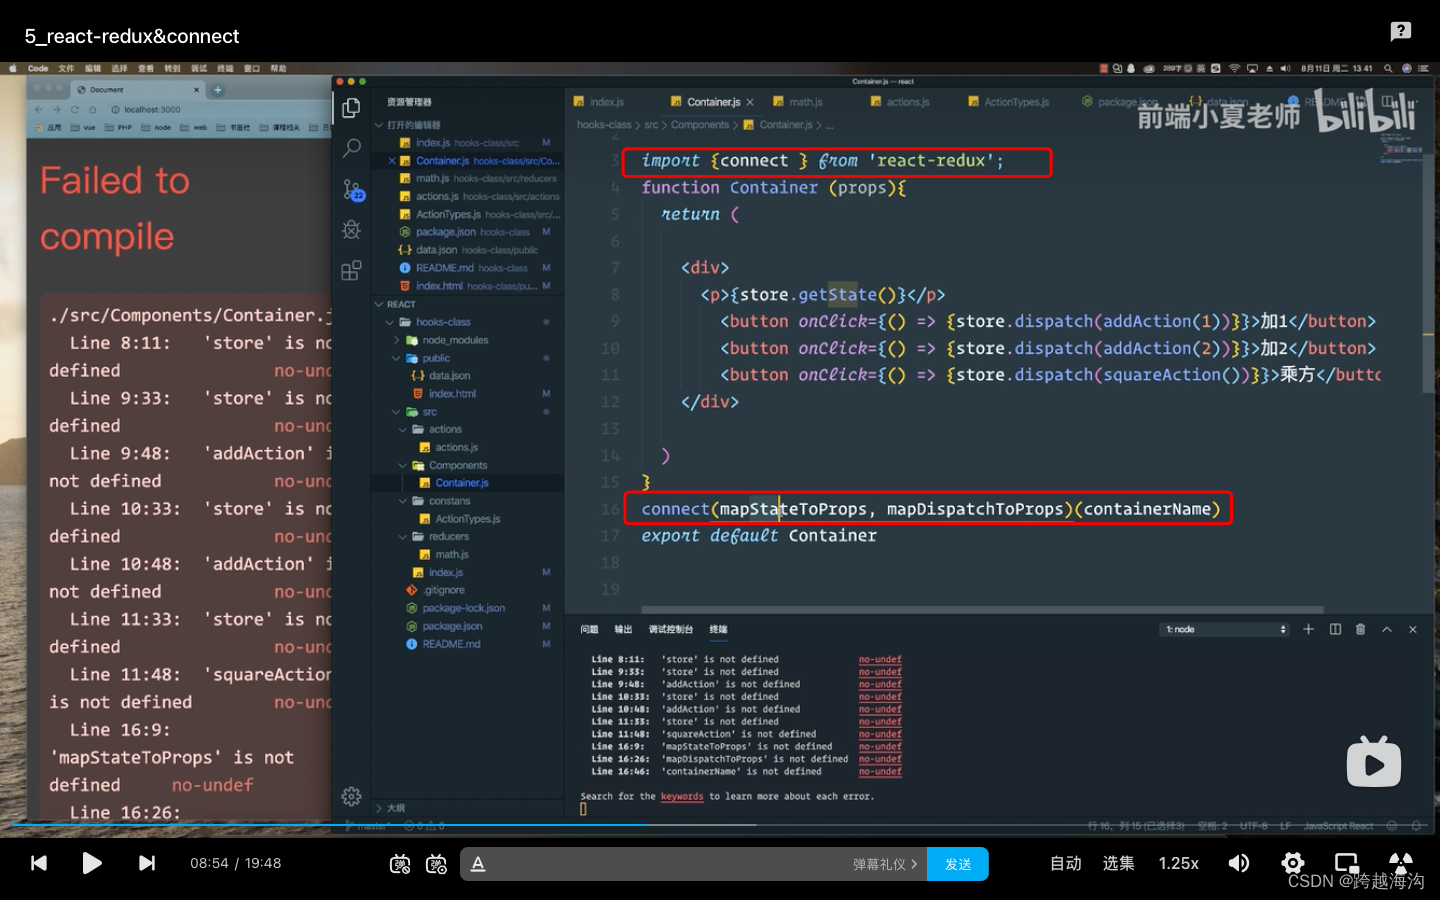Kill terminal with trash icon
Screen dimensions: 1440x900
click(1360, 629)
